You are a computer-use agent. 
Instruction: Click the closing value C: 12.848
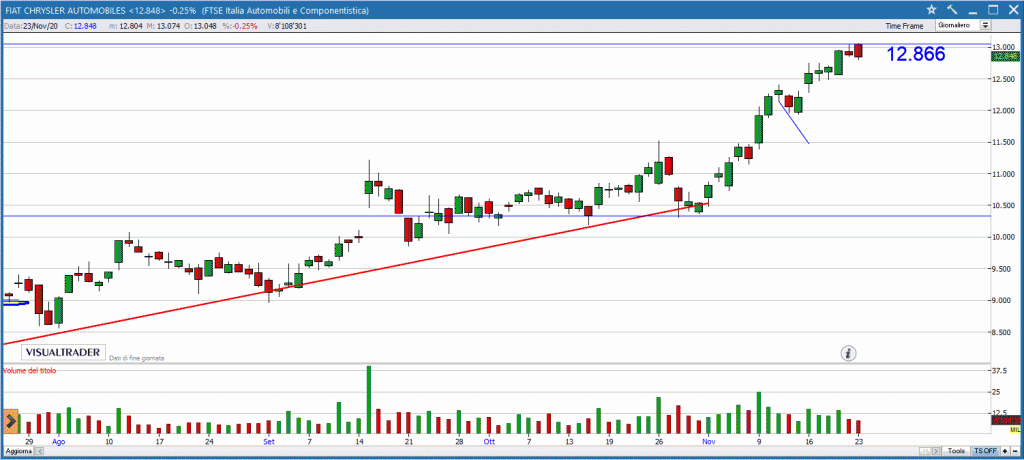[x=81, y=26]
